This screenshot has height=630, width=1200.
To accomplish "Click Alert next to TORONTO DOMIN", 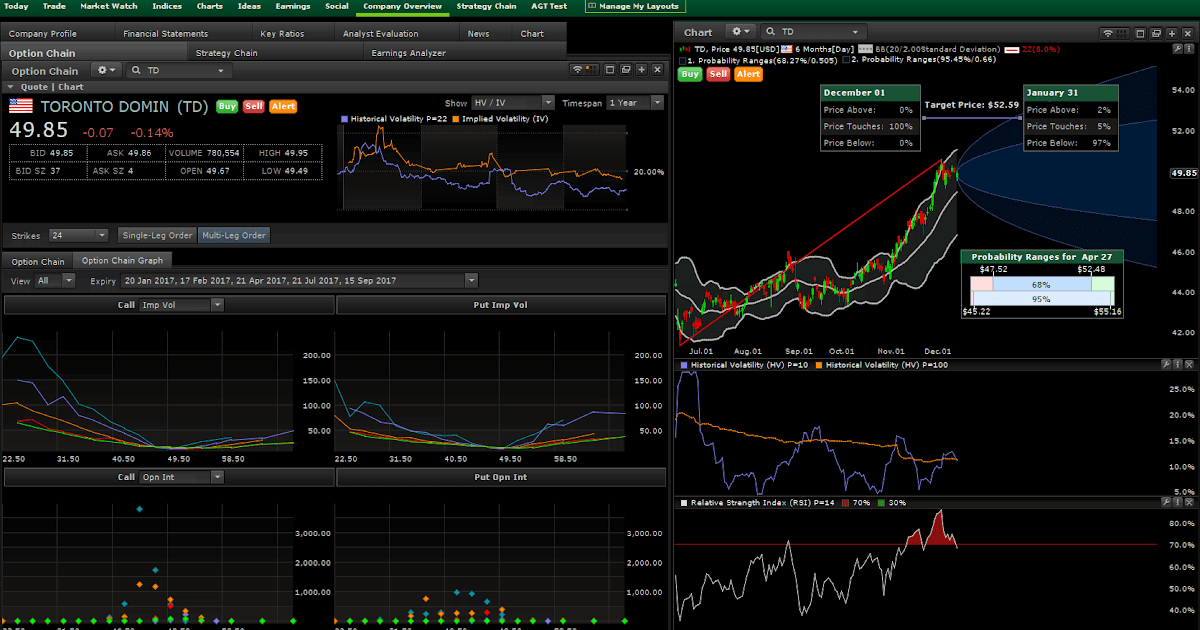I will click(283, 106).
